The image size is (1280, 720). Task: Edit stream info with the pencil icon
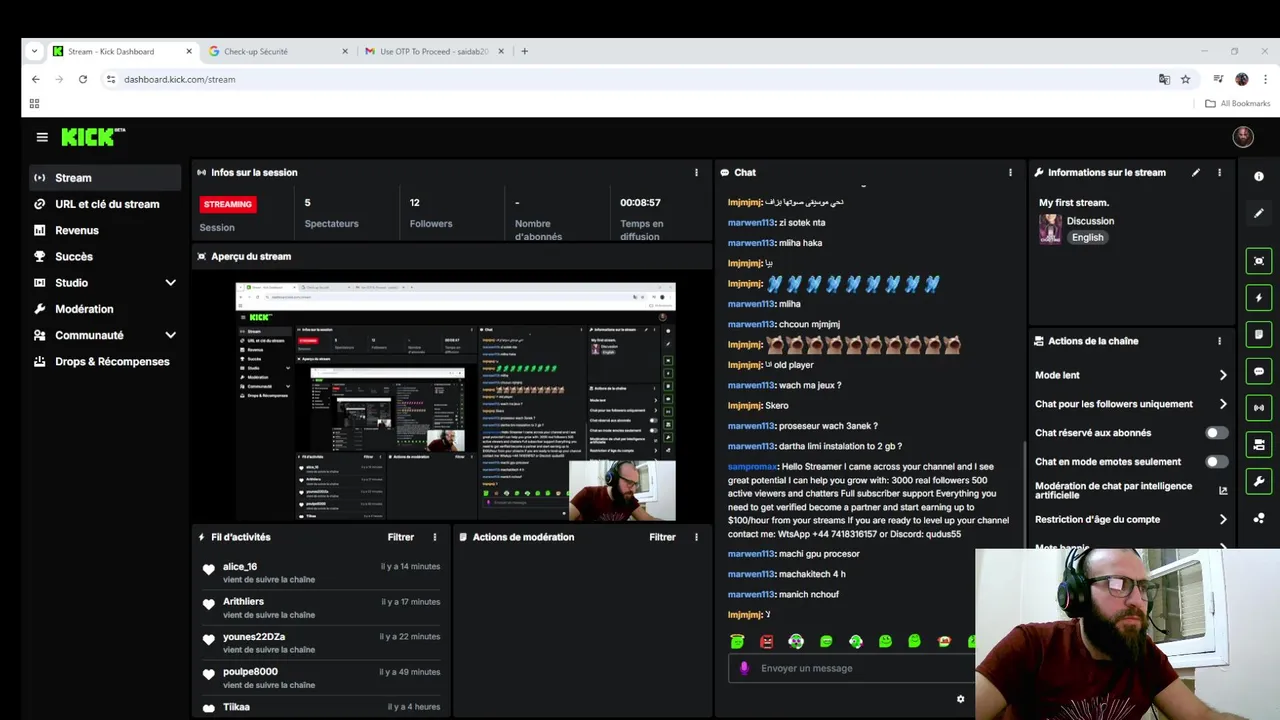[1196, 172]
